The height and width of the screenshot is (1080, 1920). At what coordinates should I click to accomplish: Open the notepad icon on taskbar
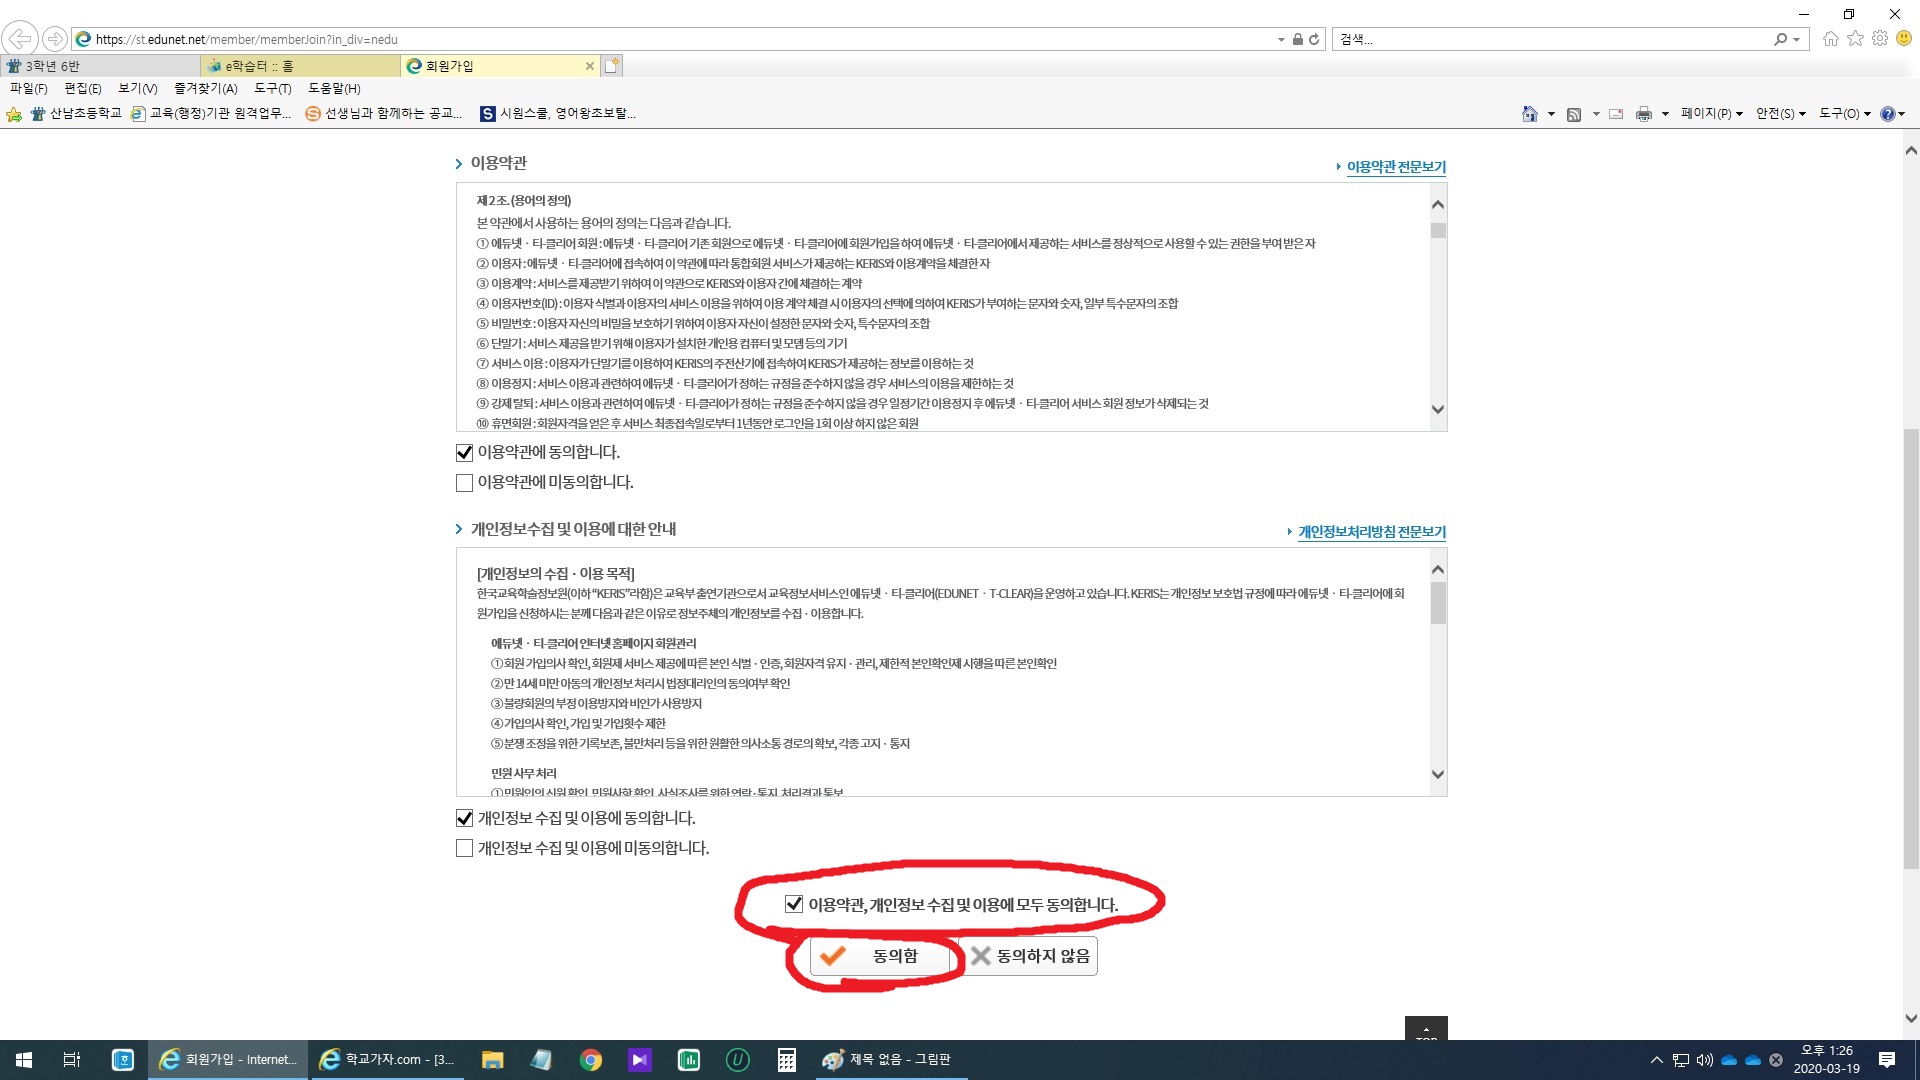(541, 1060)
